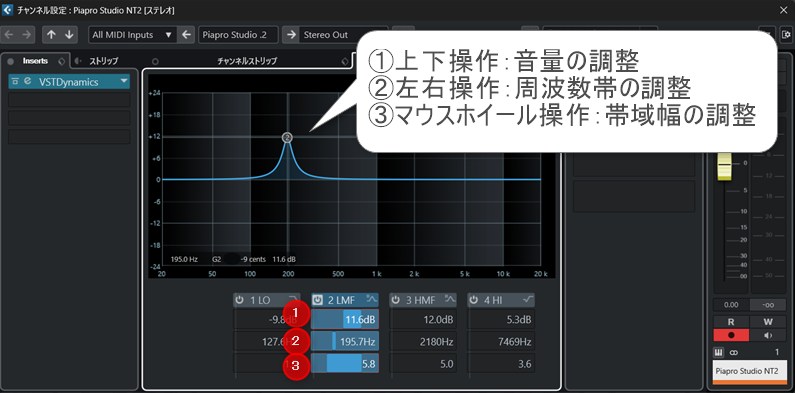This screenshot has width=795, height=393.
Task: Toggle 2 LMF band power button
Action: pos(317,300)
